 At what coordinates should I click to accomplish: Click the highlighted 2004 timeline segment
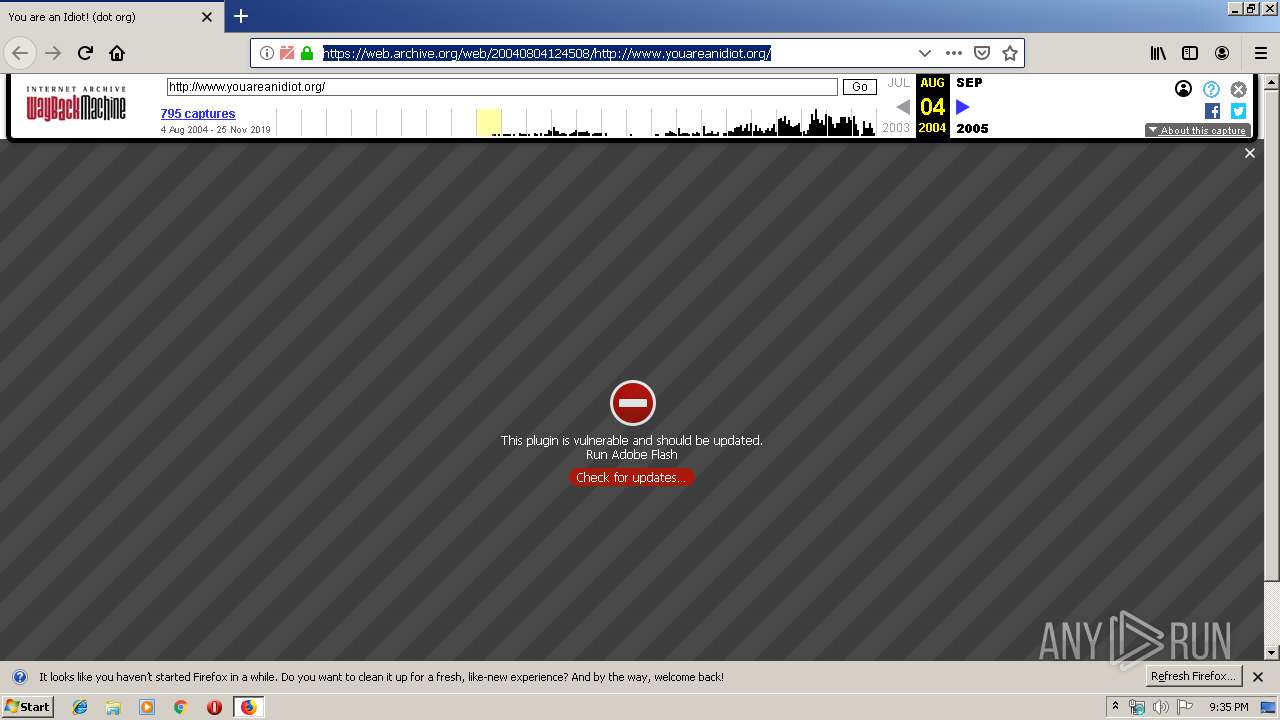coord(488,122)
